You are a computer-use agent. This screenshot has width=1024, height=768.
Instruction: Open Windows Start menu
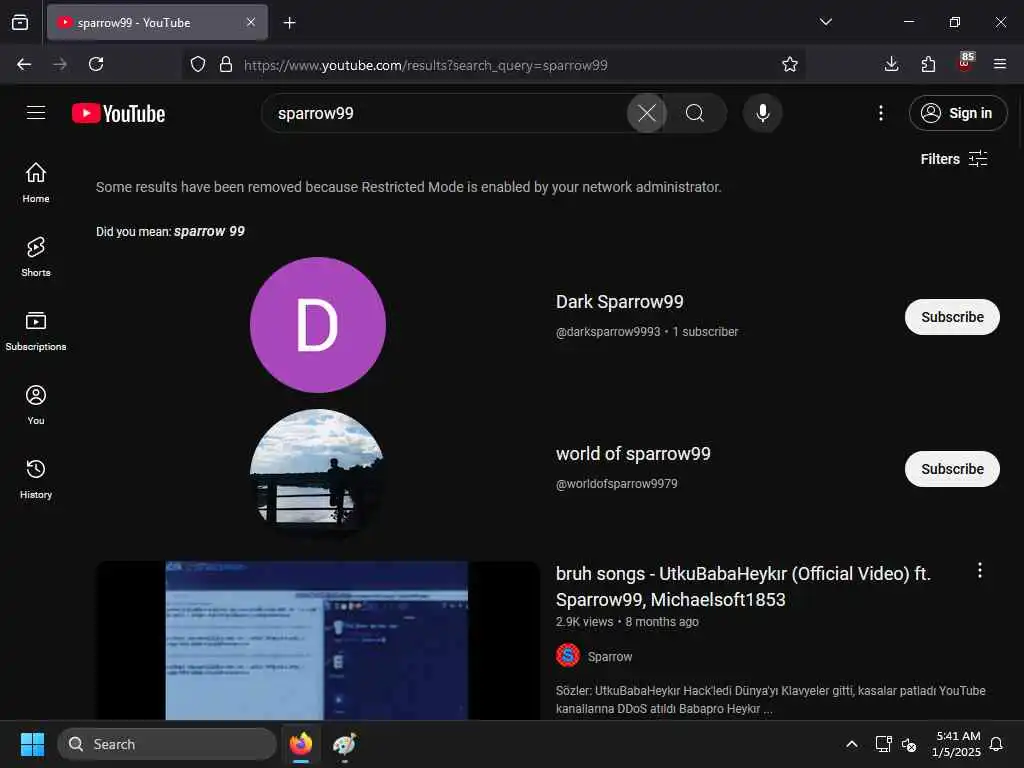[32, 744]
